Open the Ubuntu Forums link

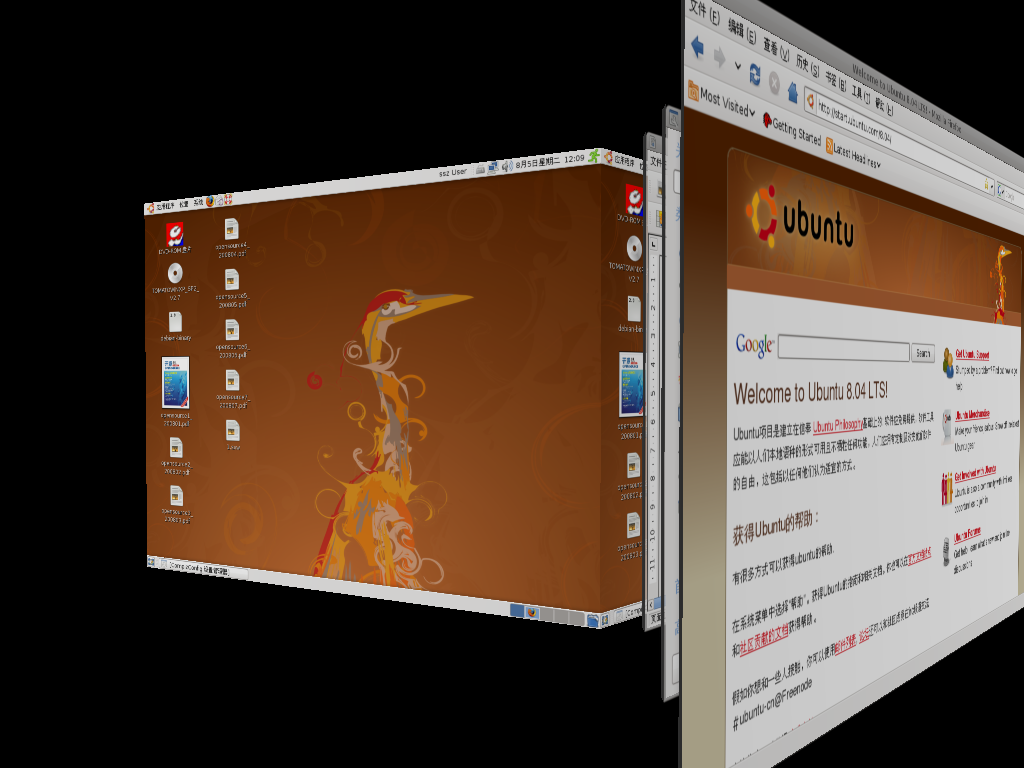pyautogui.click(x=967, y=536)
